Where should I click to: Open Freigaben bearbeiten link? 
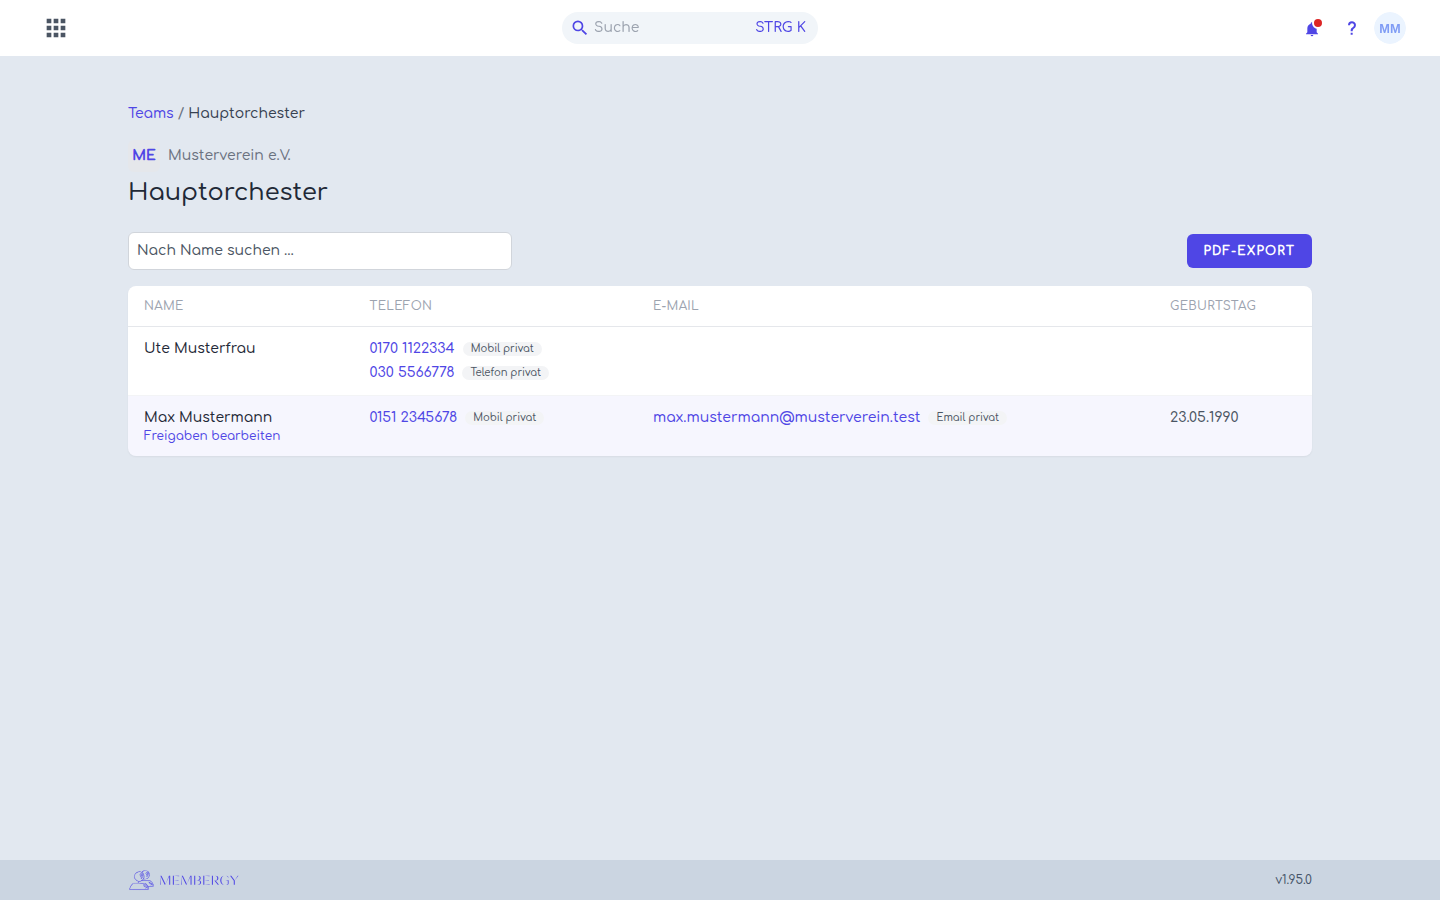212,436
